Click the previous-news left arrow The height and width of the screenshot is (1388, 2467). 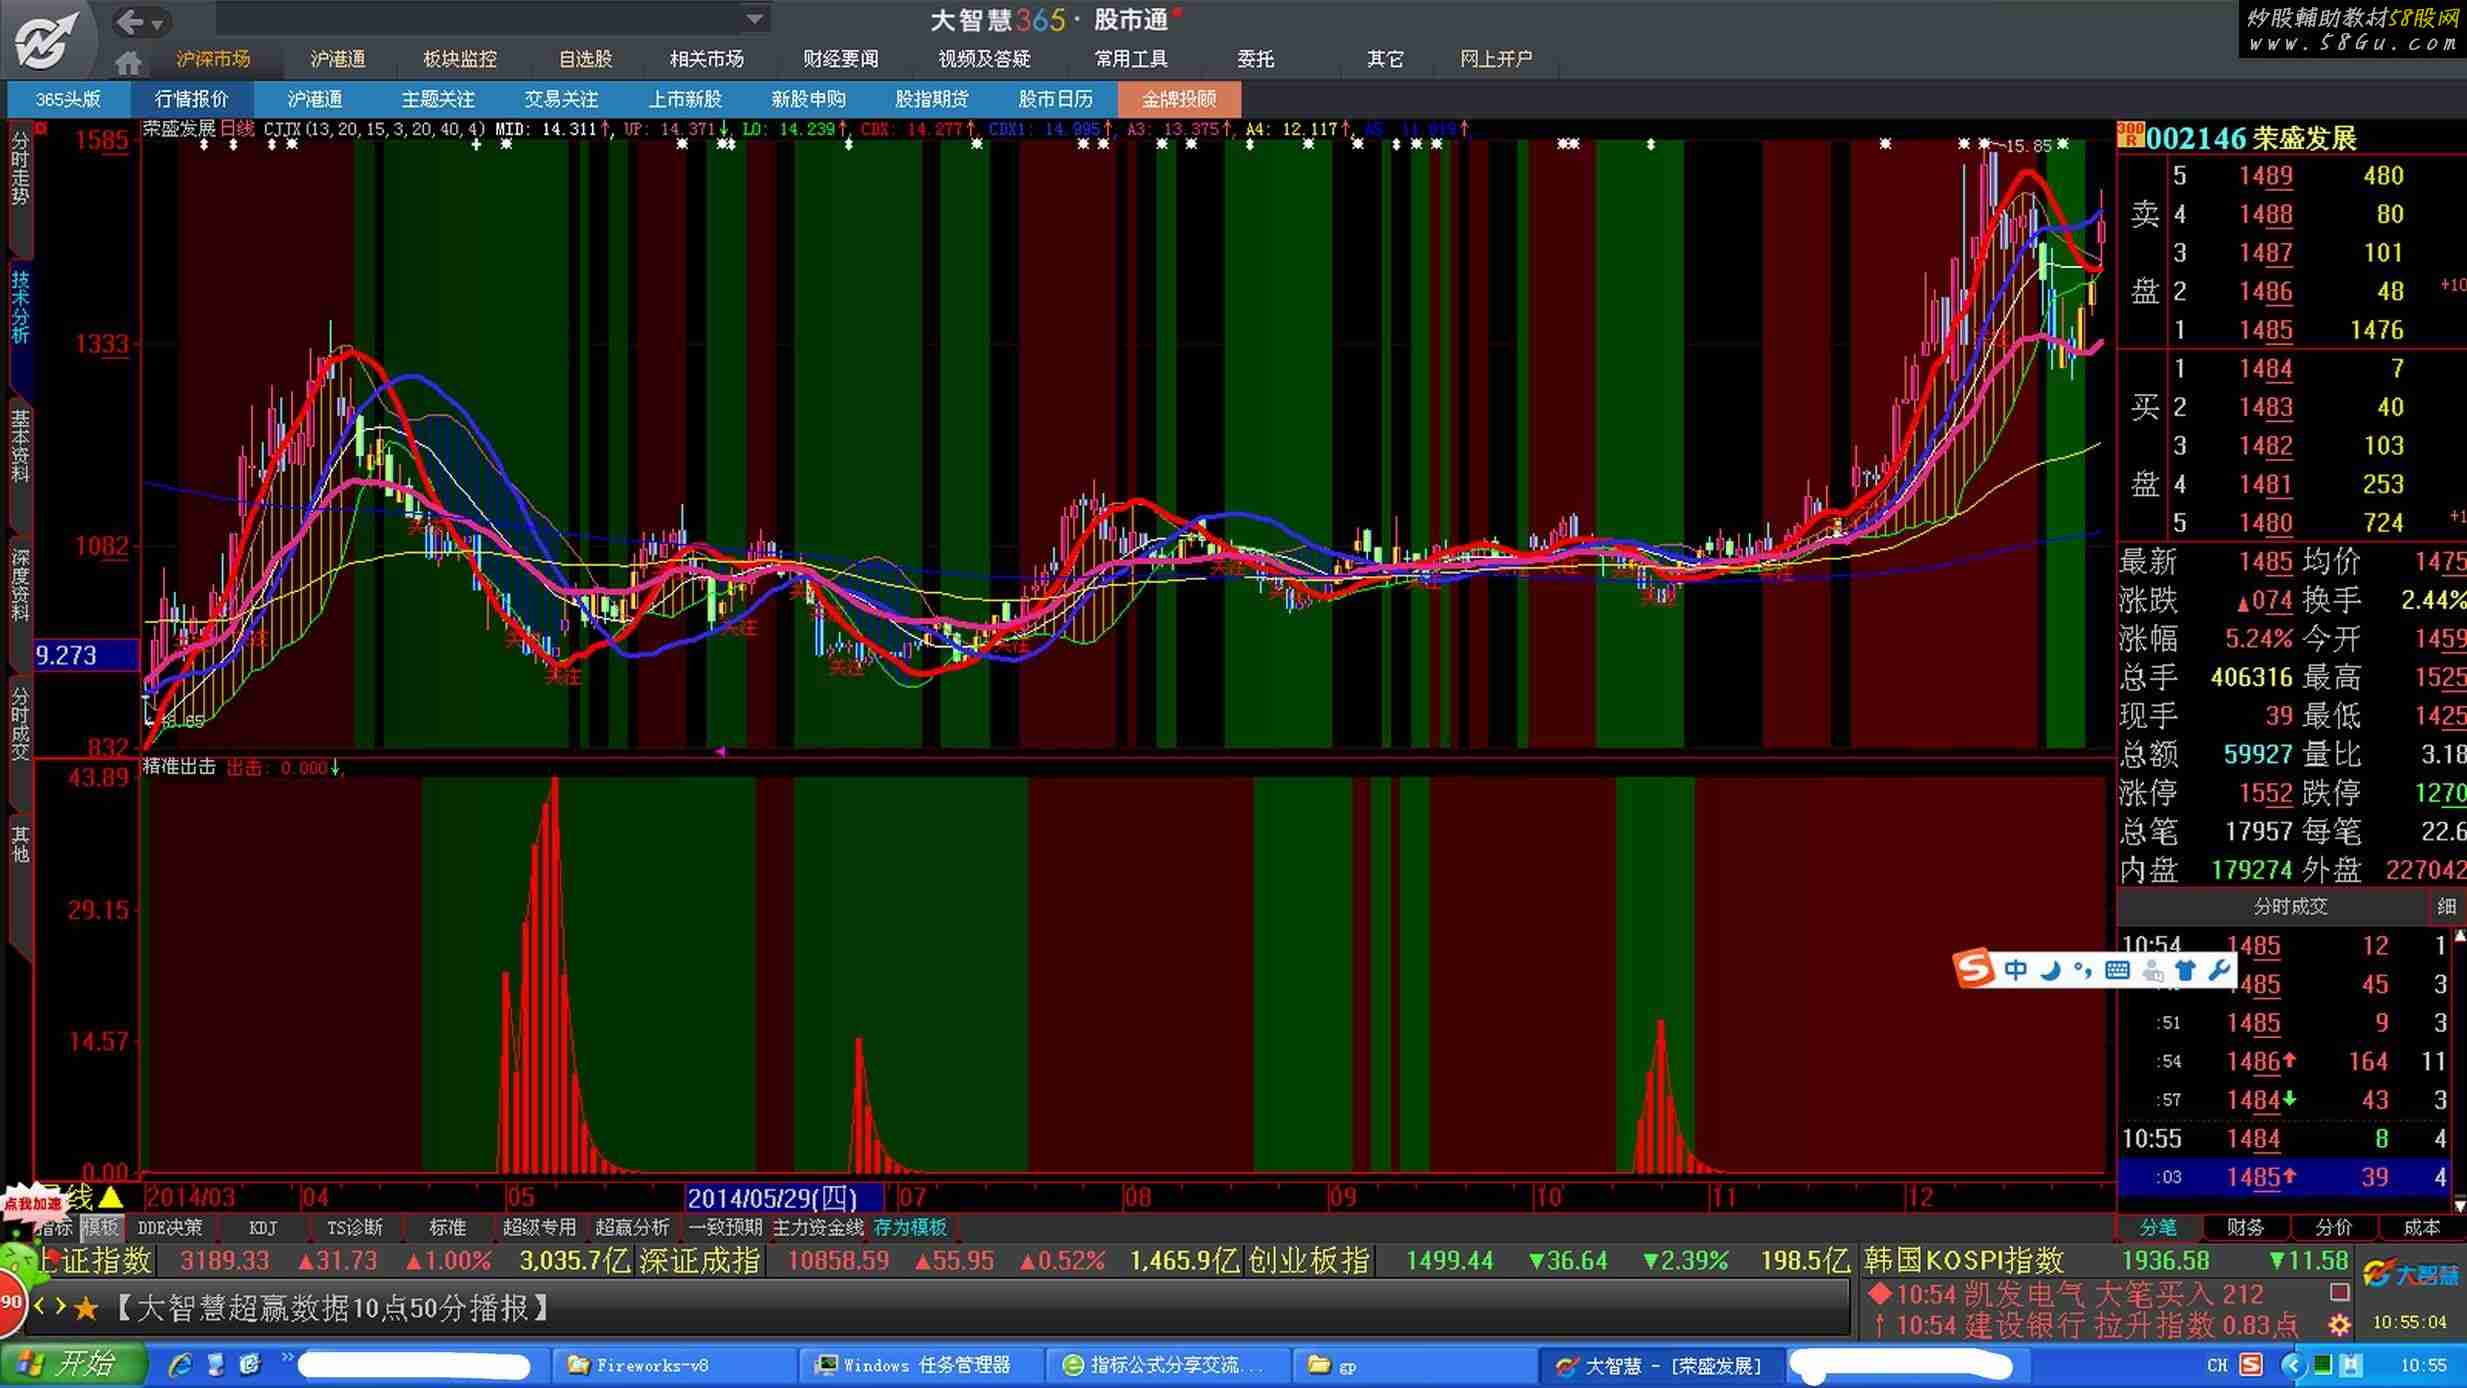pyautogui.click(x=40, y=1307)
